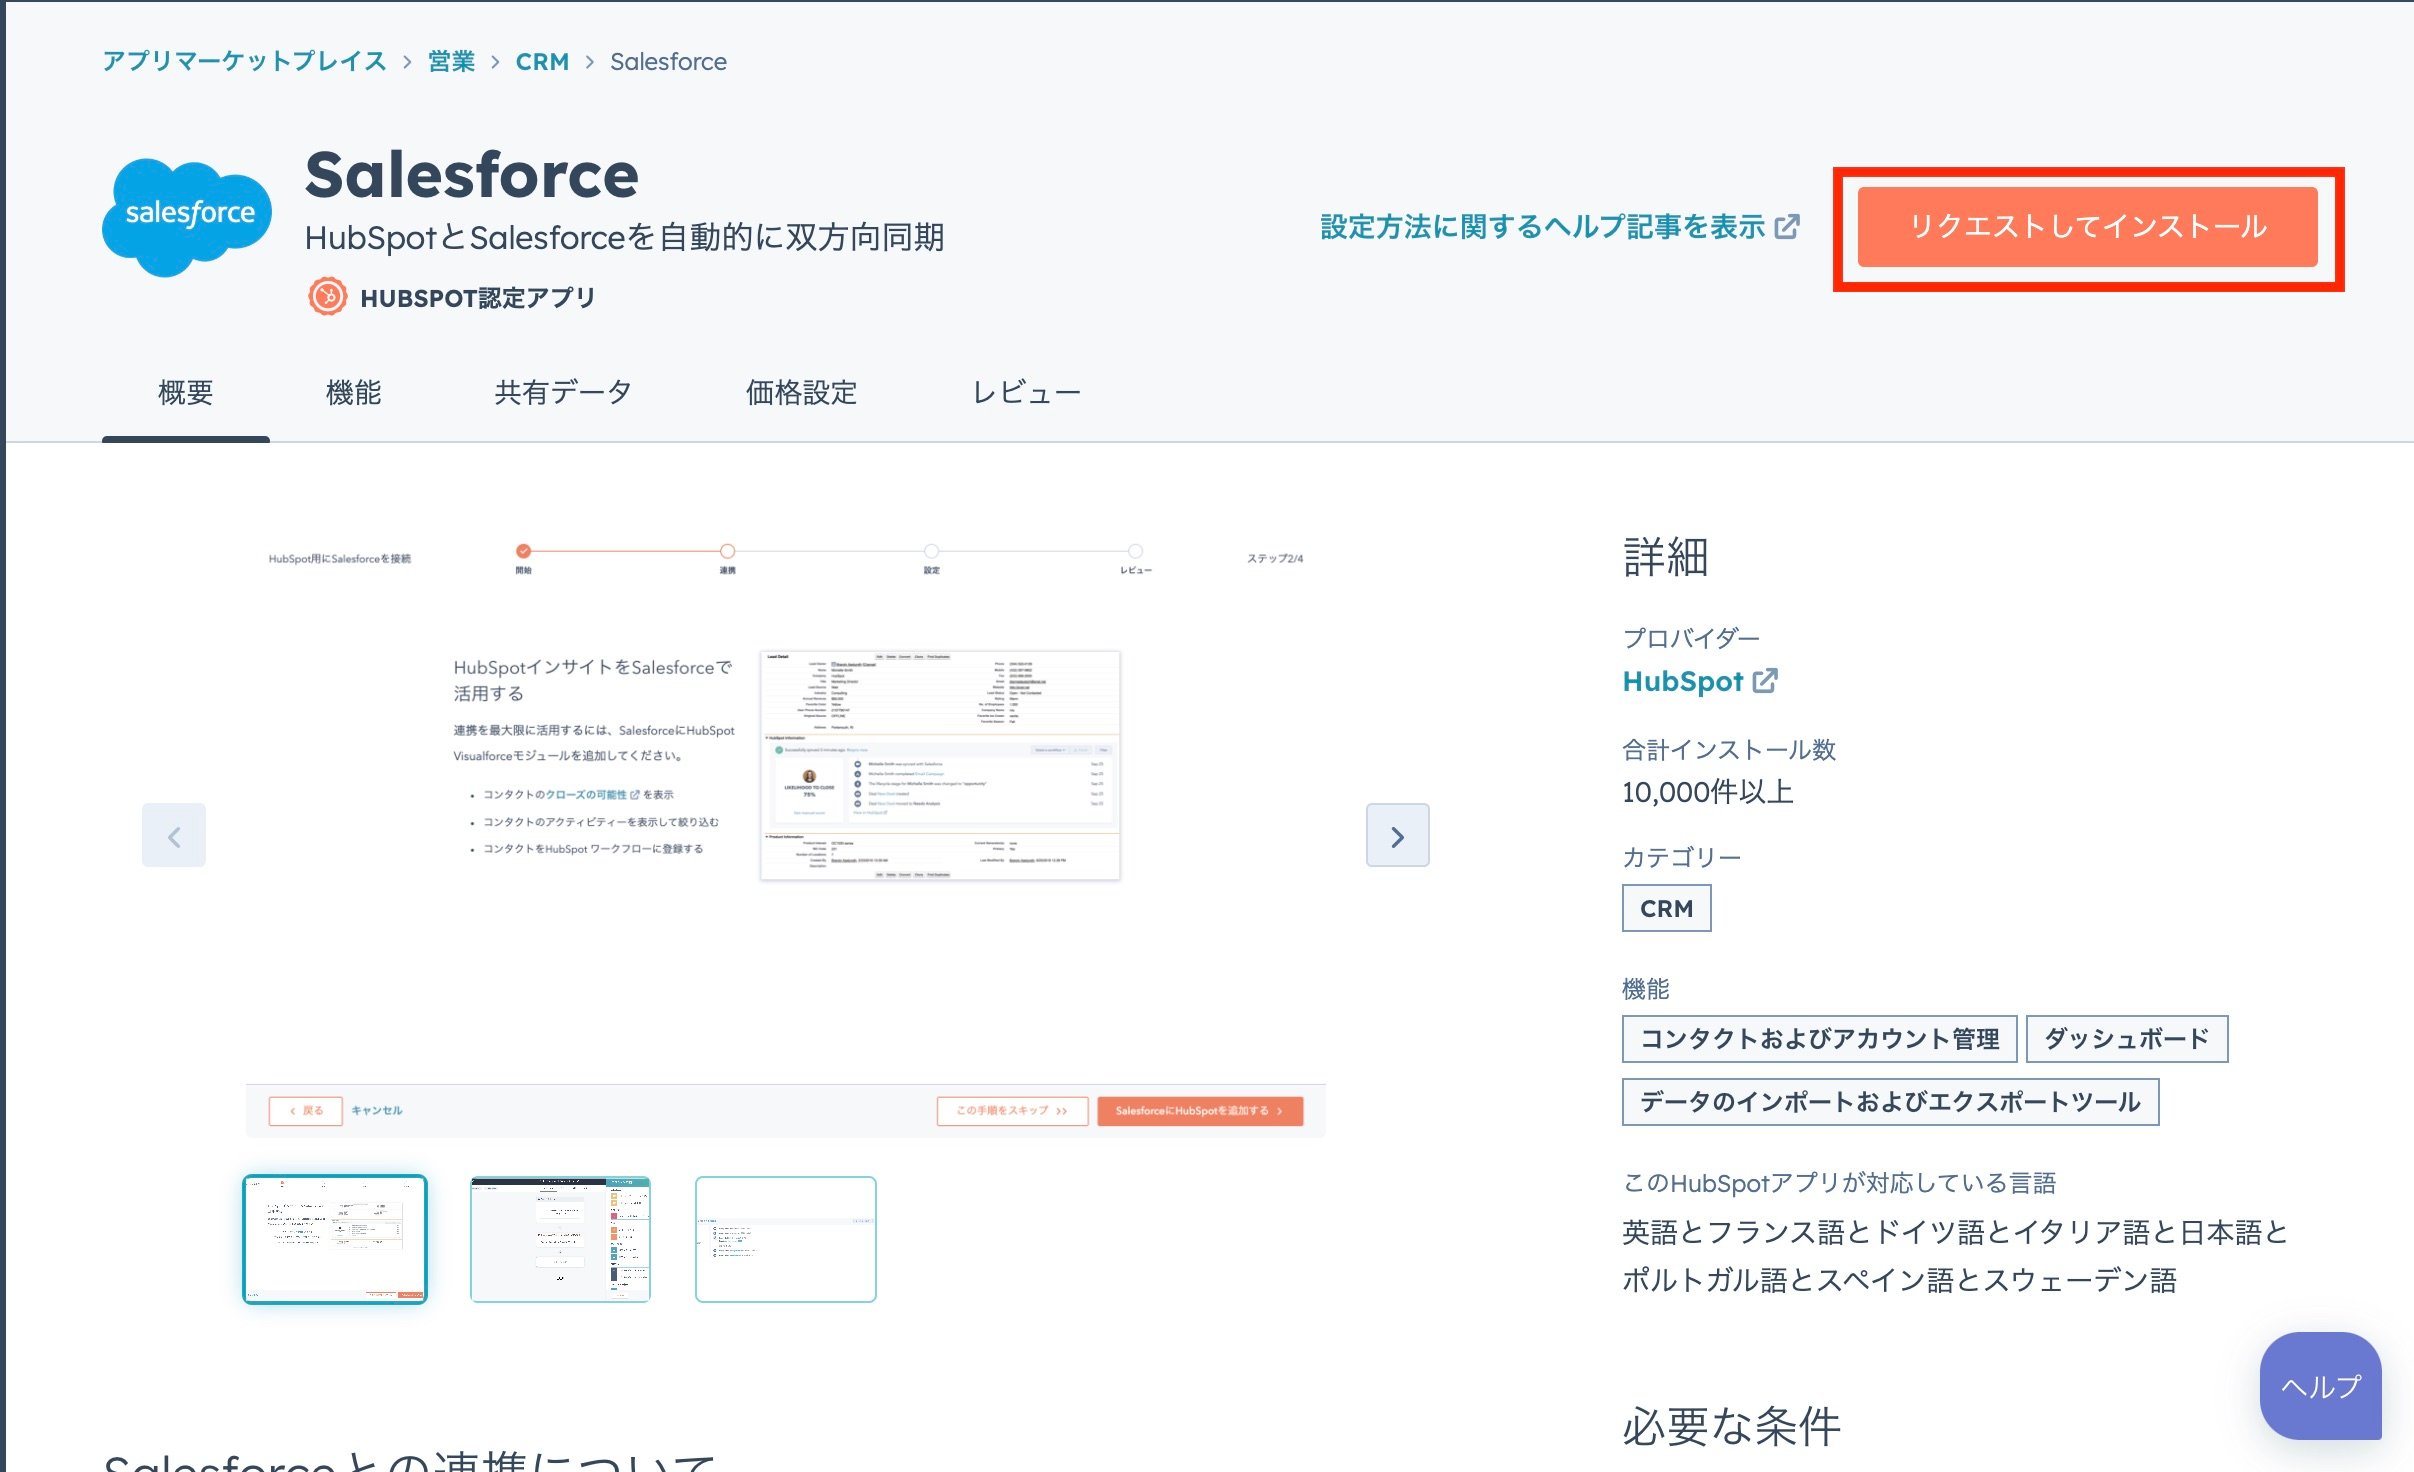Open the HubSpot provider link
Viewport: 2414px width, 1472px height.
[x=1683, y=681]
